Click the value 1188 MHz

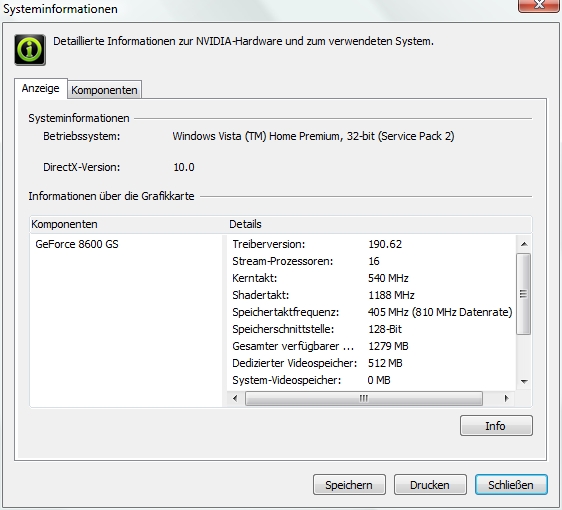[x=391, y=295]
